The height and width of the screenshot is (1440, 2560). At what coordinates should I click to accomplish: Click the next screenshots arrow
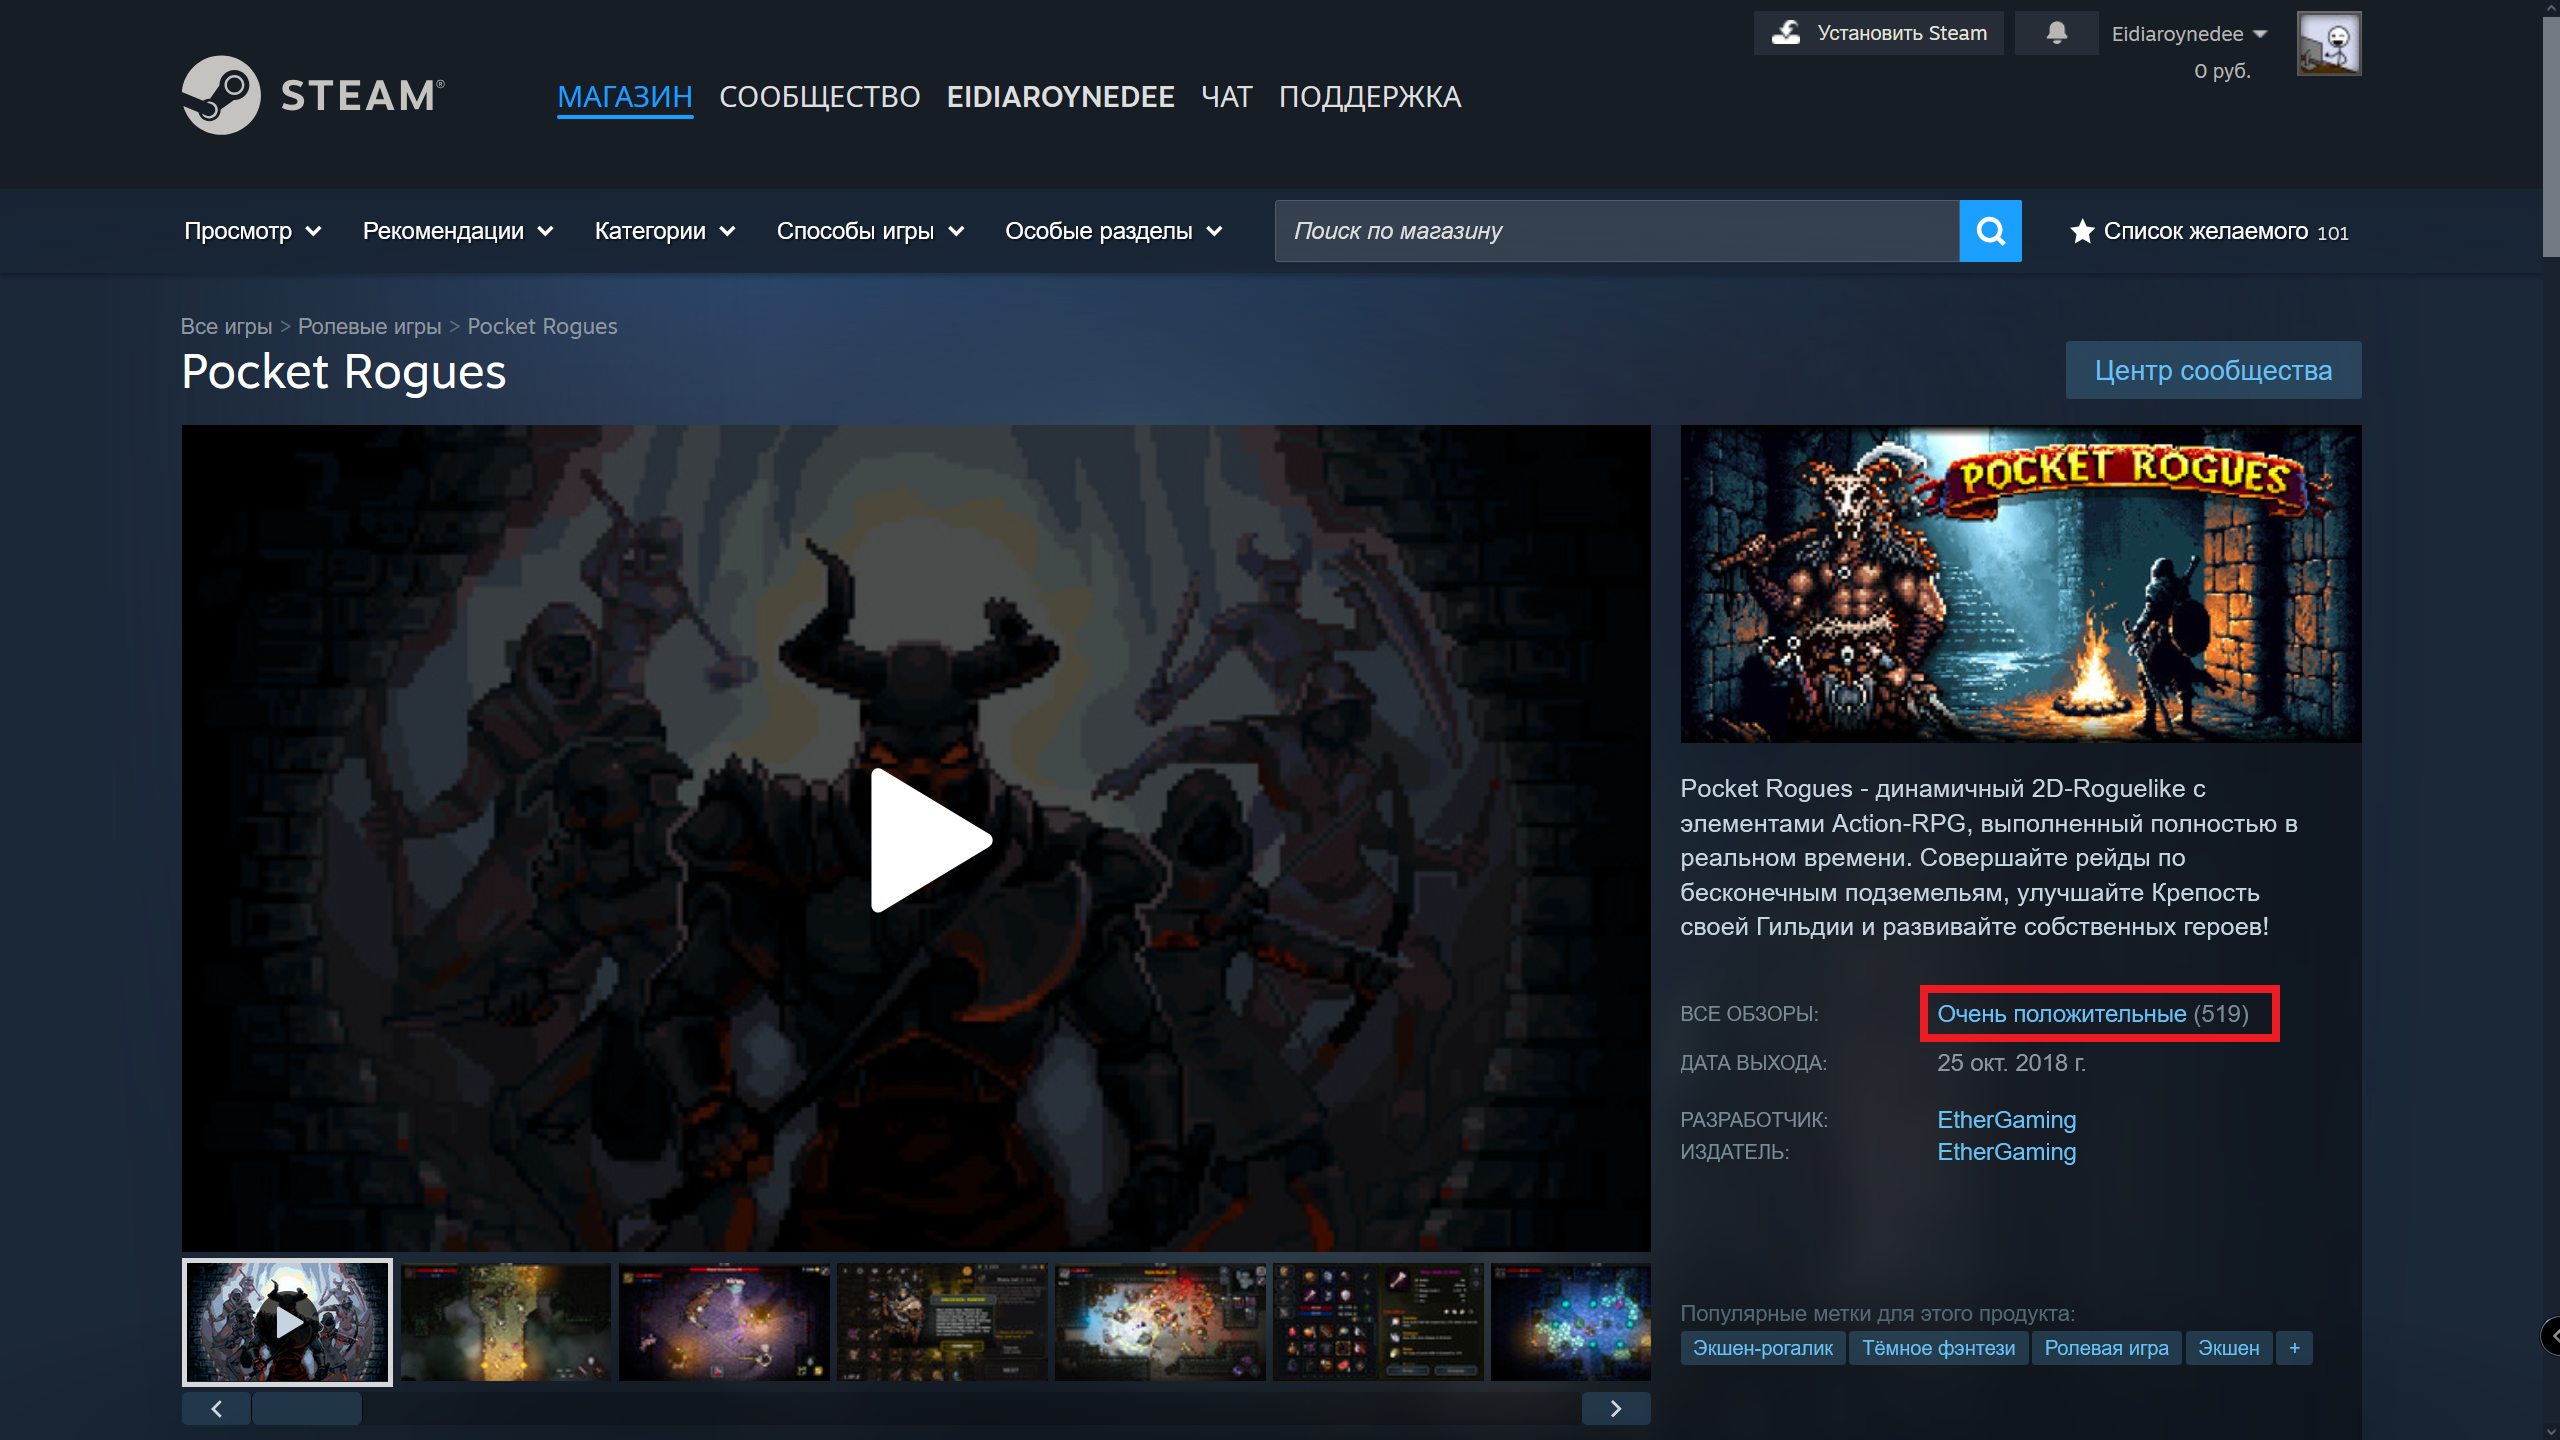point(1615,1408)
